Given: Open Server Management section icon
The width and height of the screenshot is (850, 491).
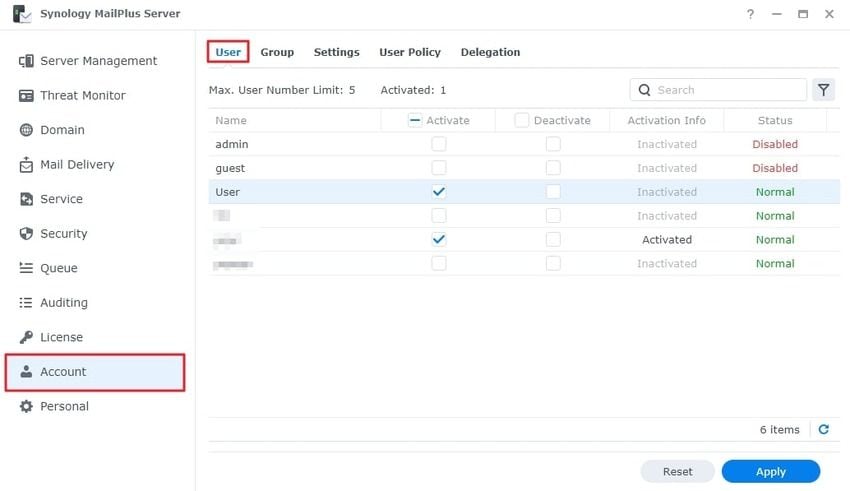Looking at the screenshot, I should 27,61.
